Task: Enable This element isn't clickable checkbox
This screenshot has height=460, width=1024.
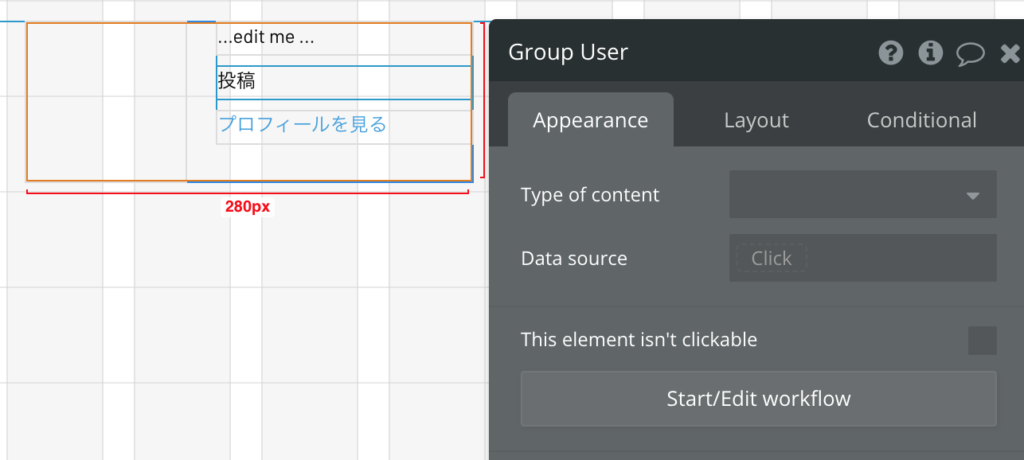Action: [982, 340]
